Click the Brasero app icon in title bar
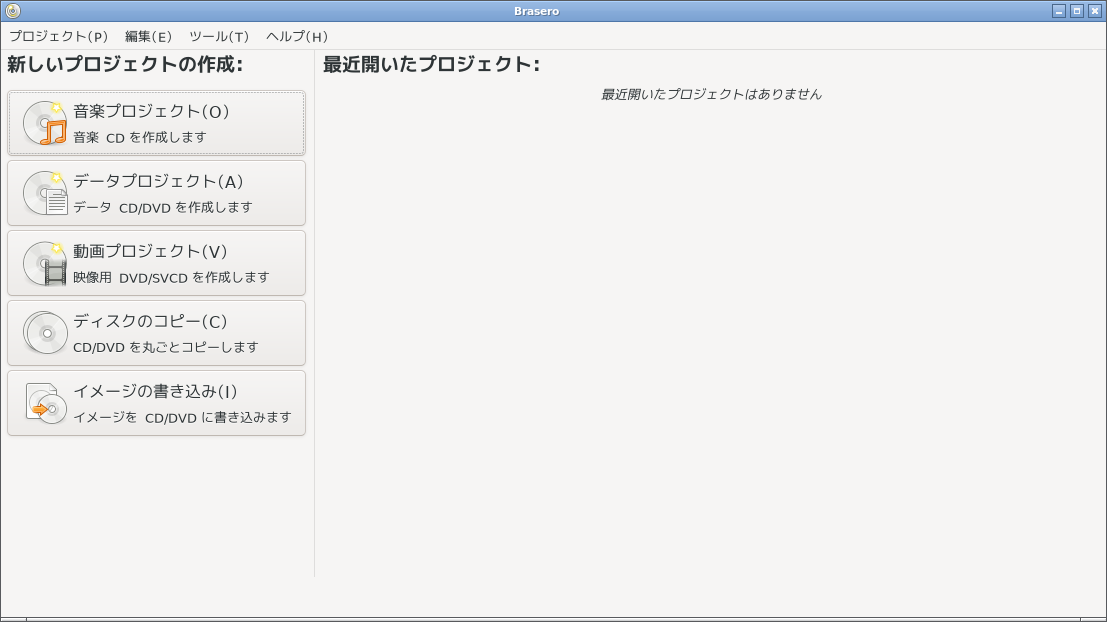 [x=13, y=11]
